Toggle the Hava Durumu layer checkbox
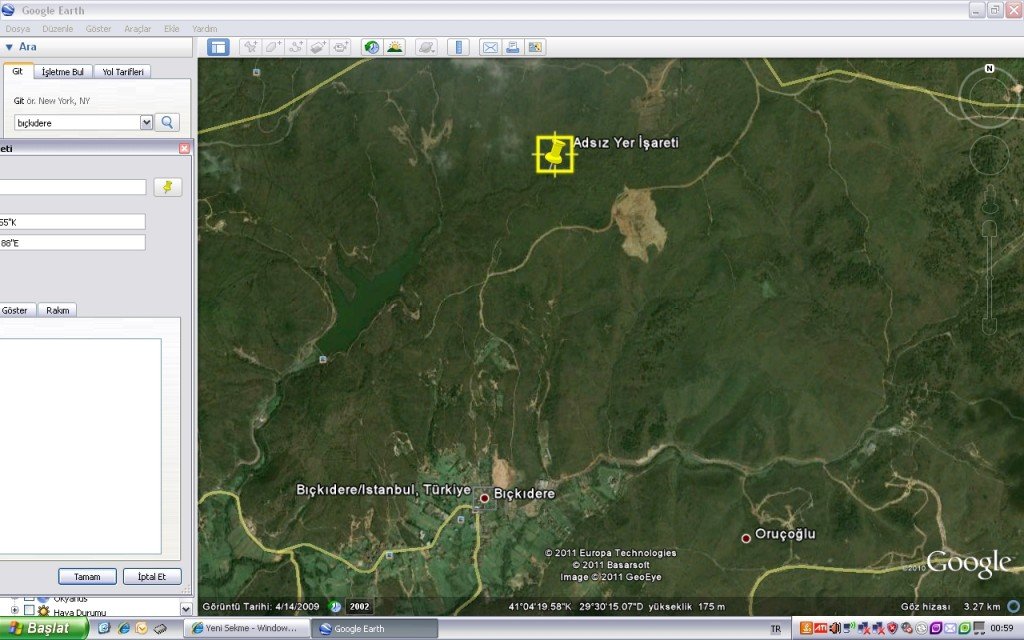This screenshot has width=1024, height=640. pyautogui.click(x=29, y=611)
